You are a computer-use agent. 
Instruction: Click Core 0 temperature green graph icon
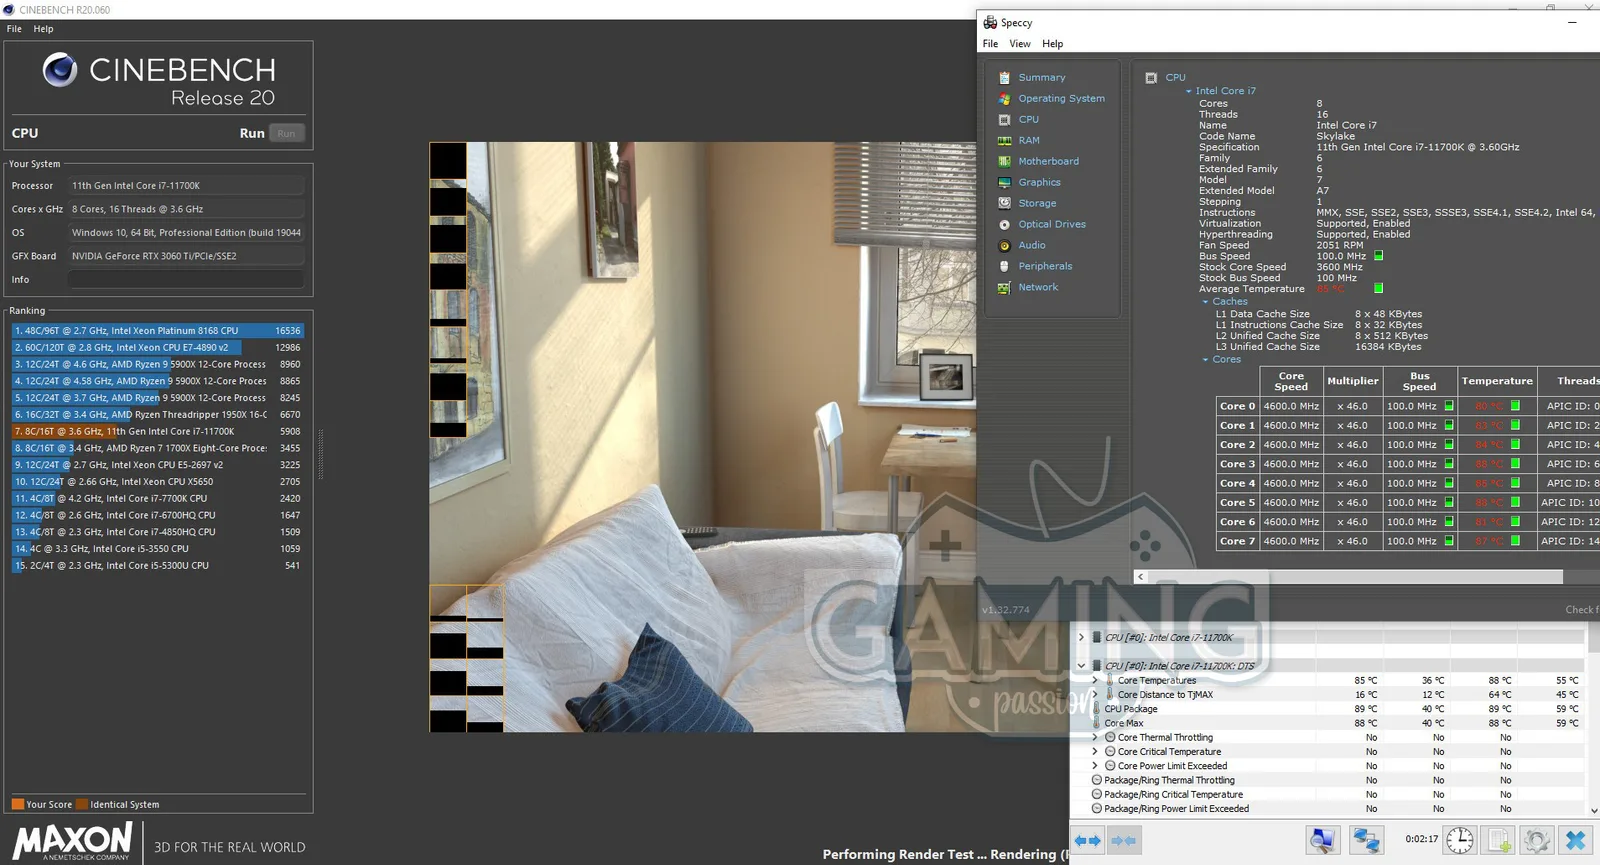1515,406
